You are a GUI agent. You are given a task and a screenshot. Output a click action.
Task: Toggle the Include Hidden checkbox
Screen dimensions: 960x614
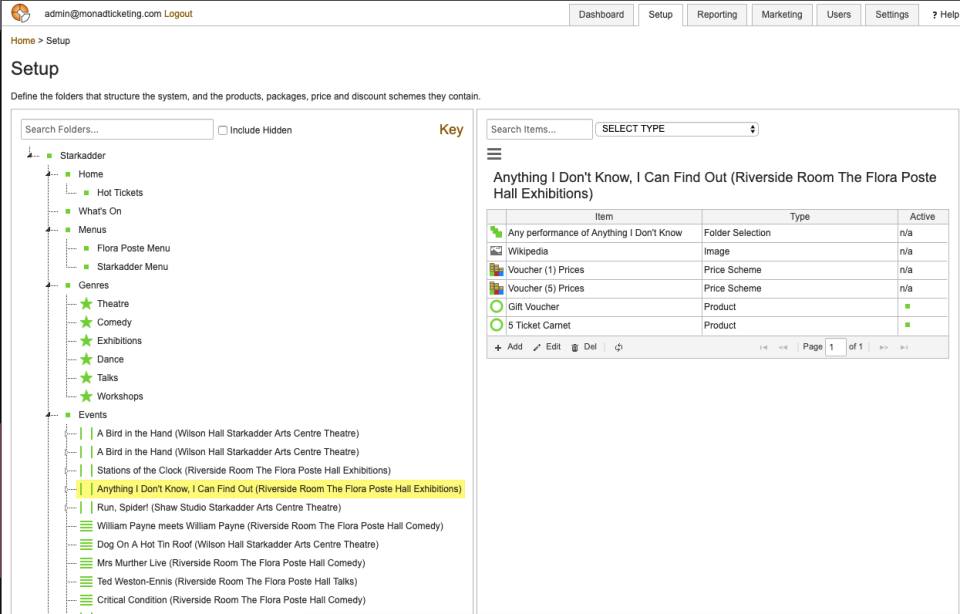223,130
